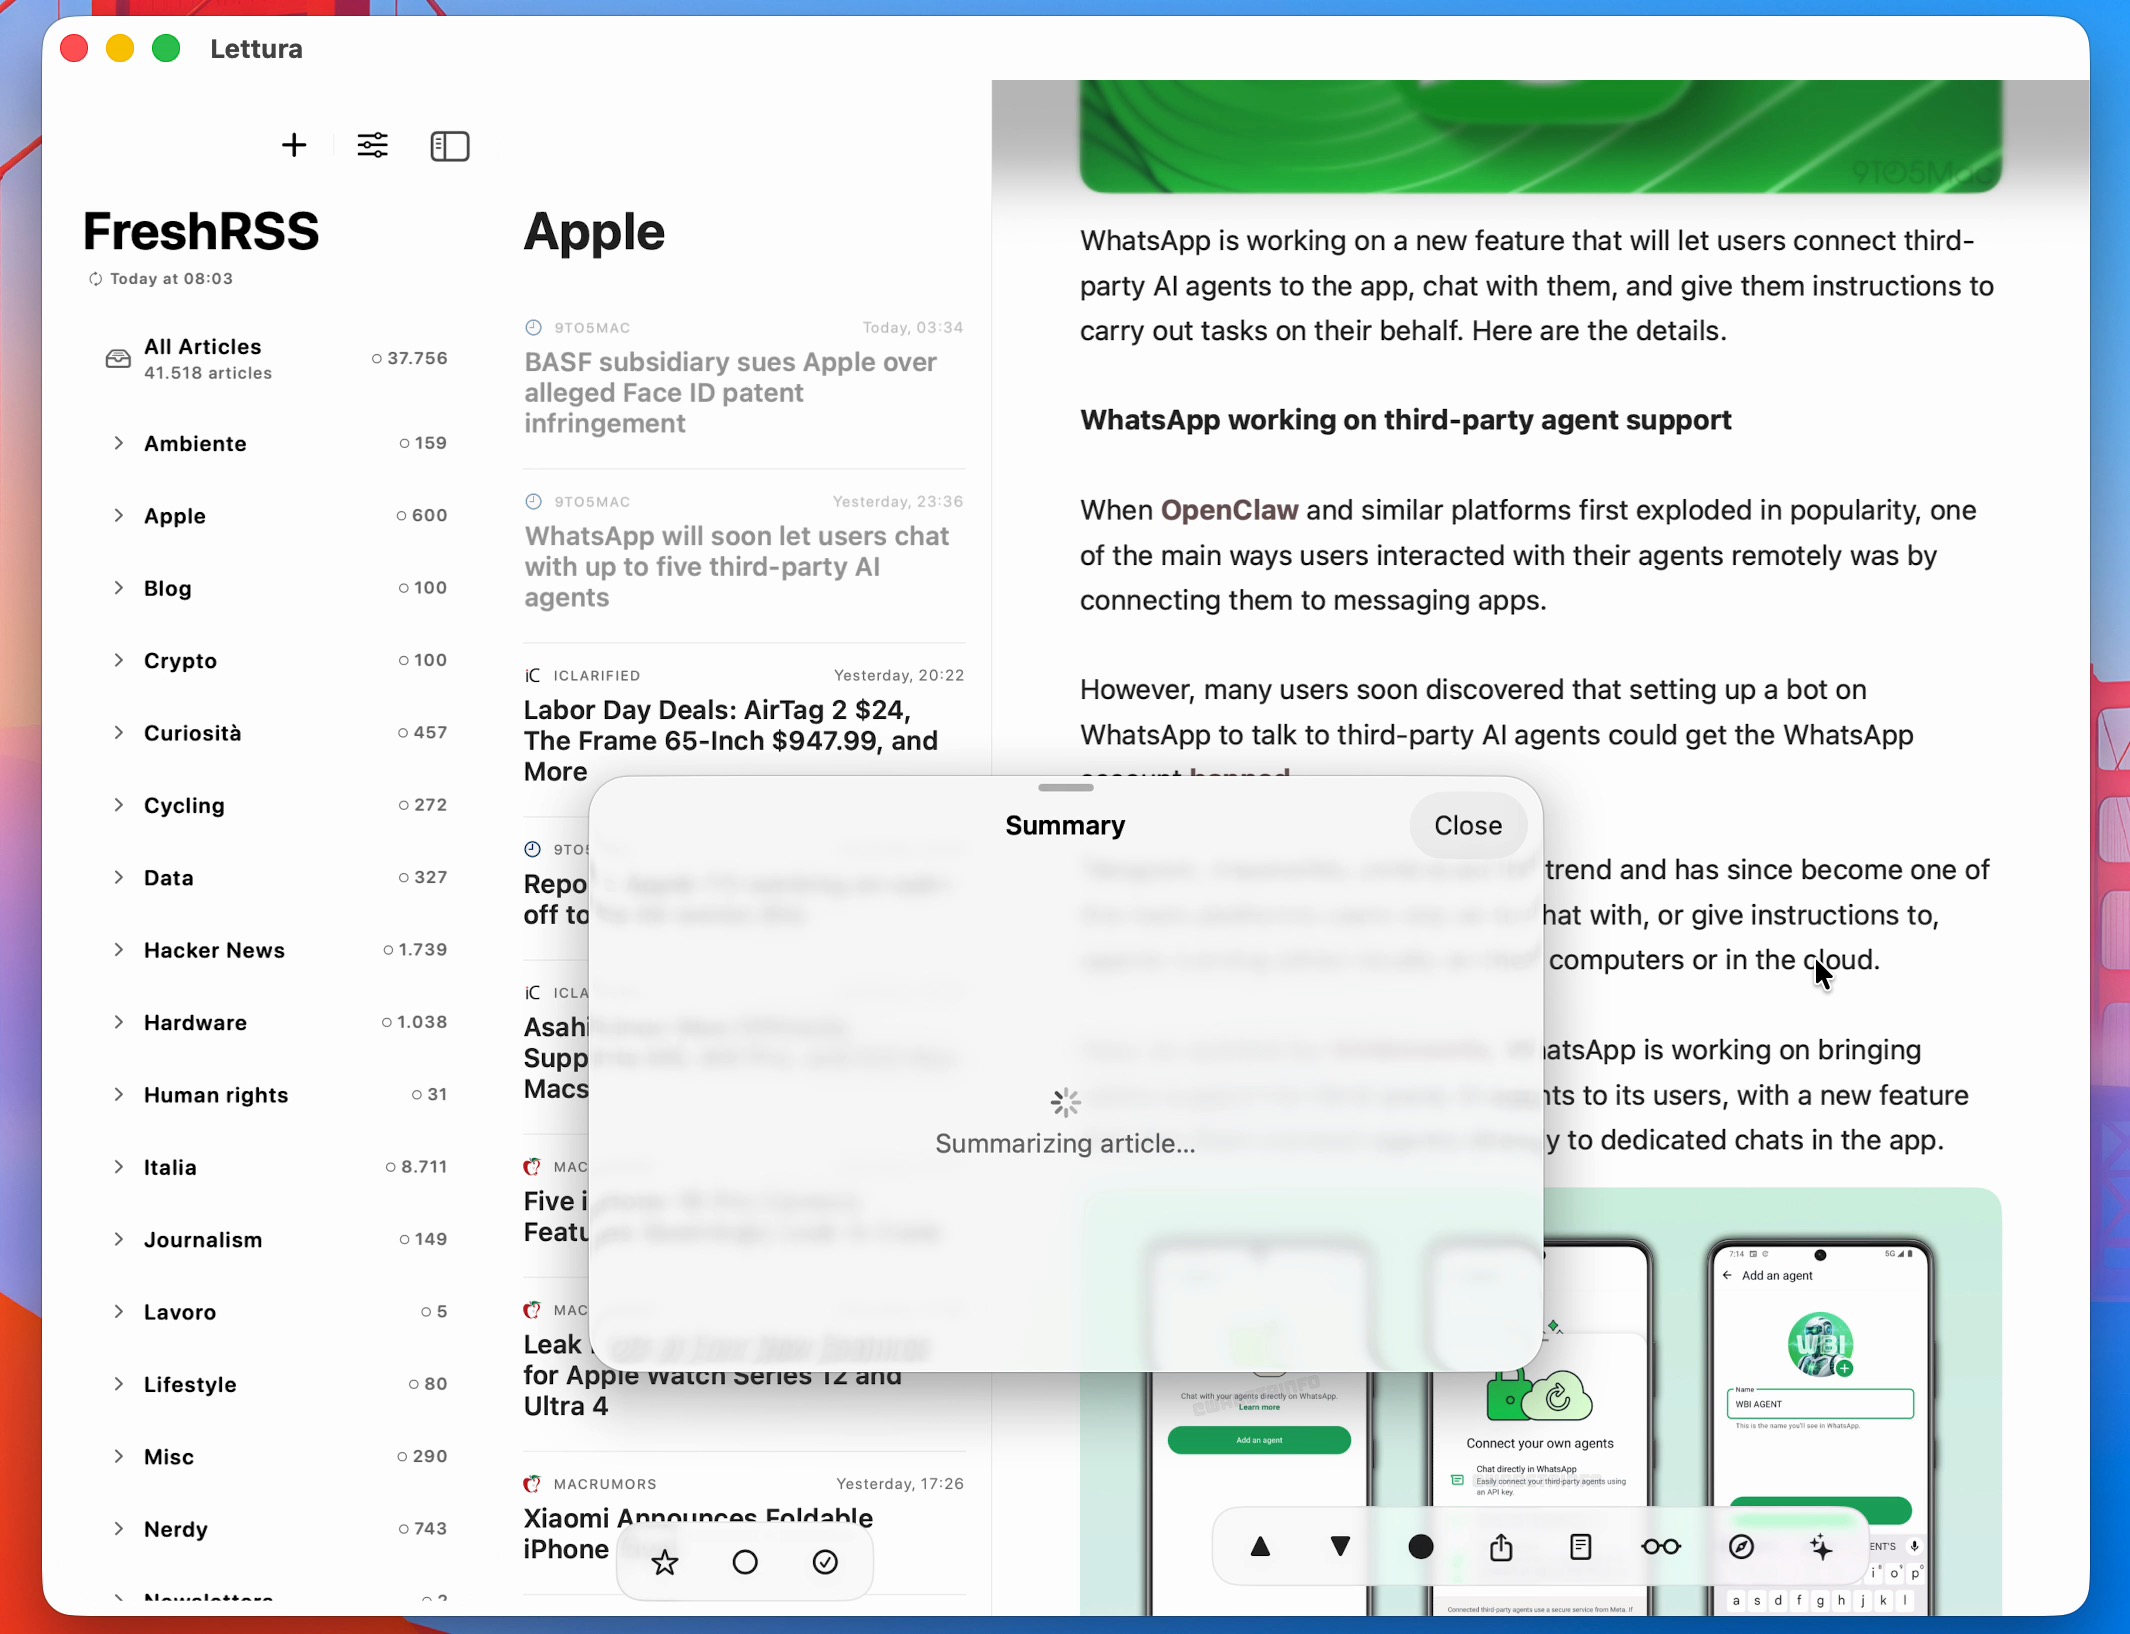Toggle read status with filled circle icon
2130x1634 pixels.
tap(1421, 1547)
